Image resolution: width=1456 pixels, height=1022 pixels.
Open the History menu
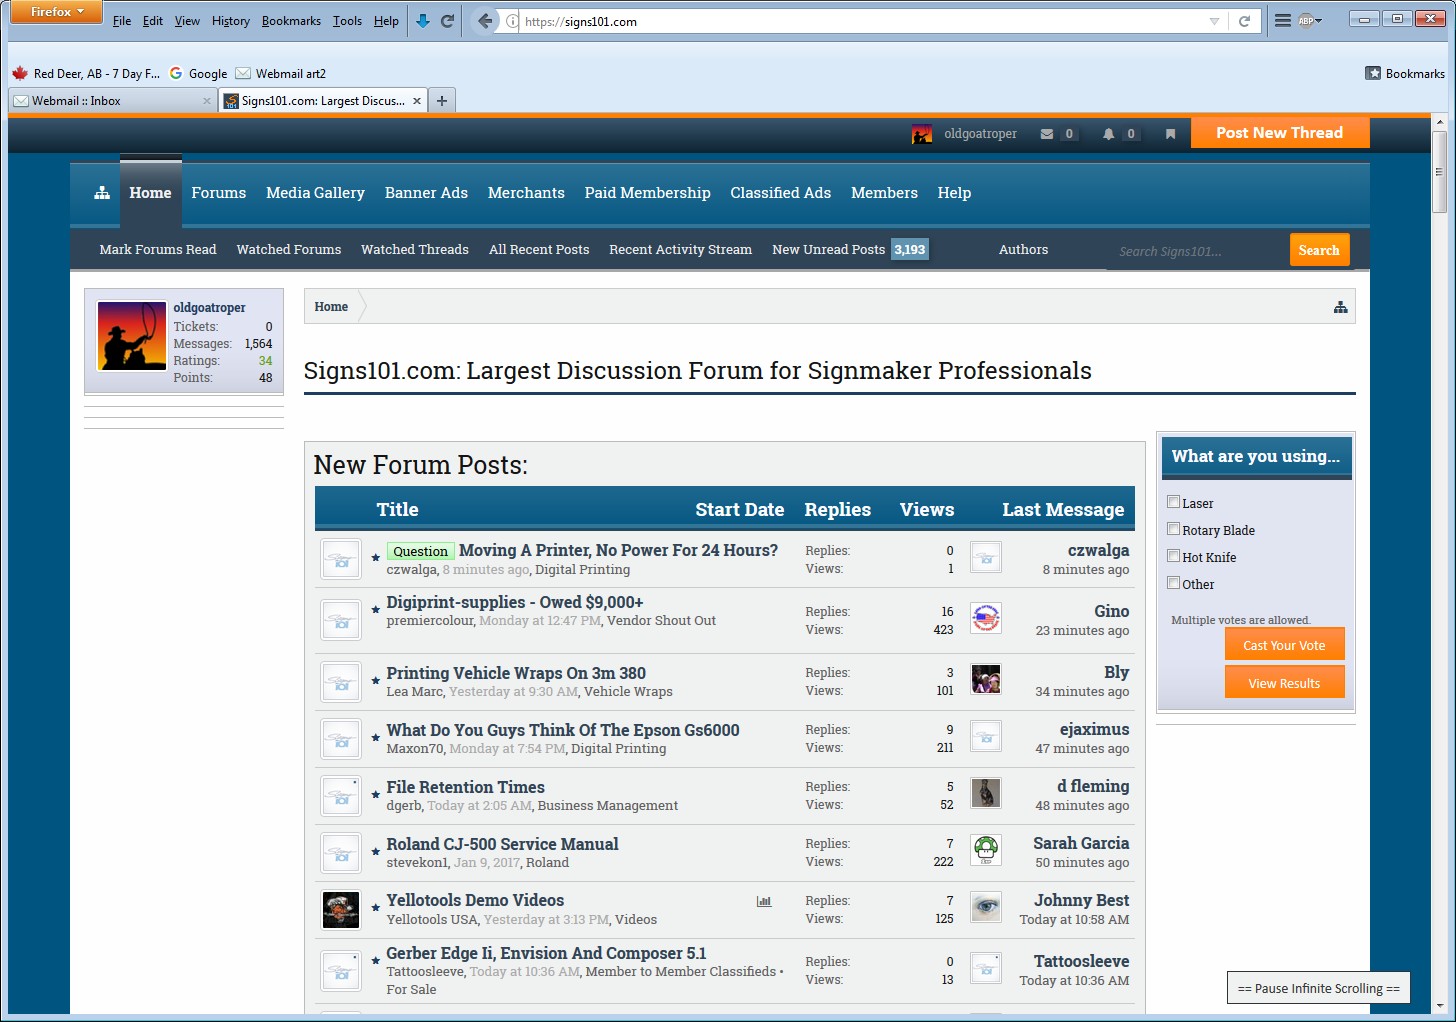231,21
